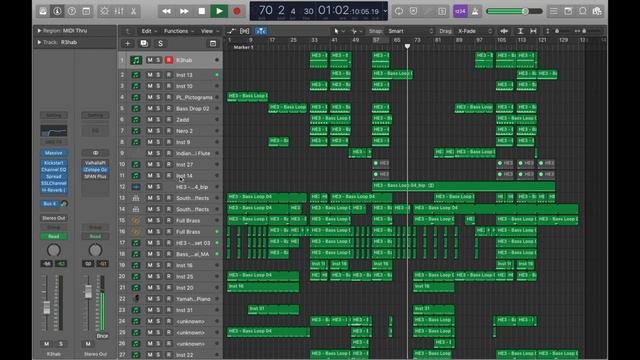Open the ValhallaPl plugin on Stereo Out
This screenshot has height=360, width=640.
point(95,162)
